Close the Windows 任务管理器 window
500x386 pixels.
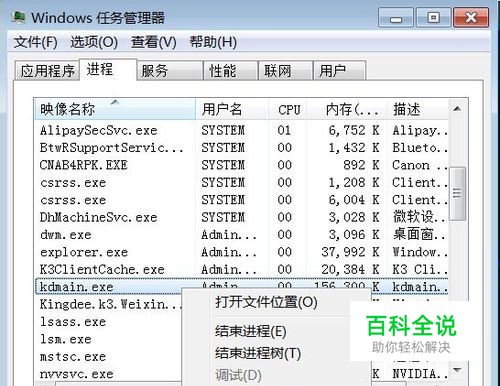tap(471, 18)
